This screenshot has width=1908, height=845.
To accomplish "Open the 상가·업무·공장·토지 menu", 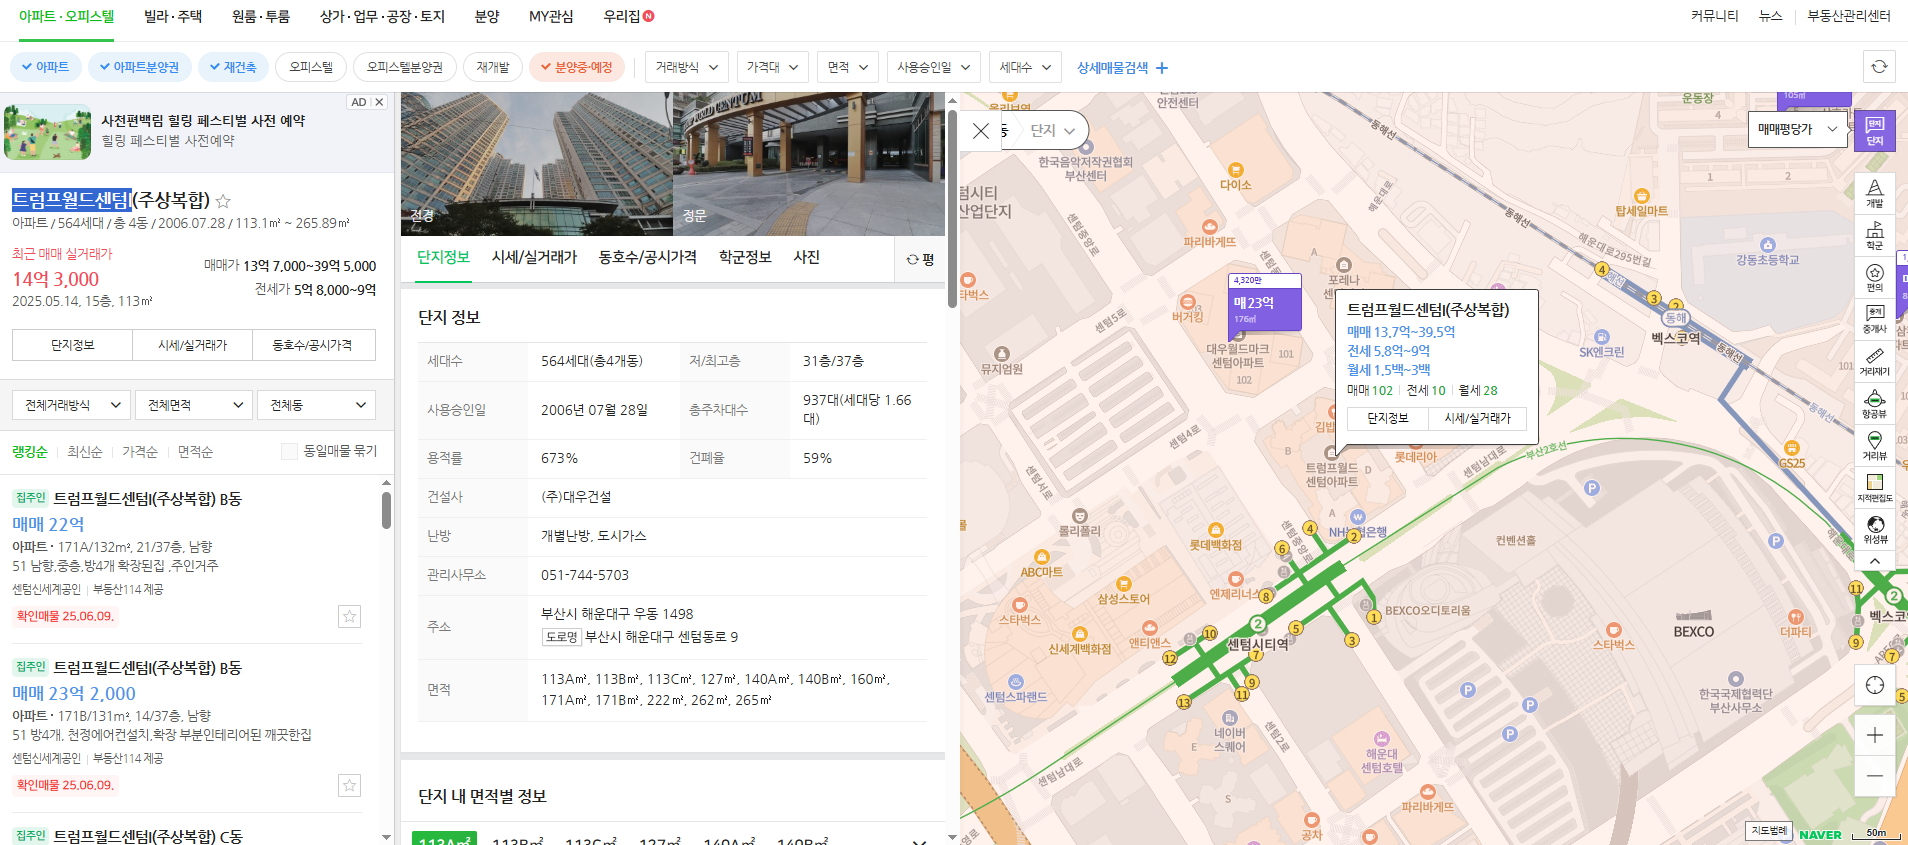I will point(382,16).
